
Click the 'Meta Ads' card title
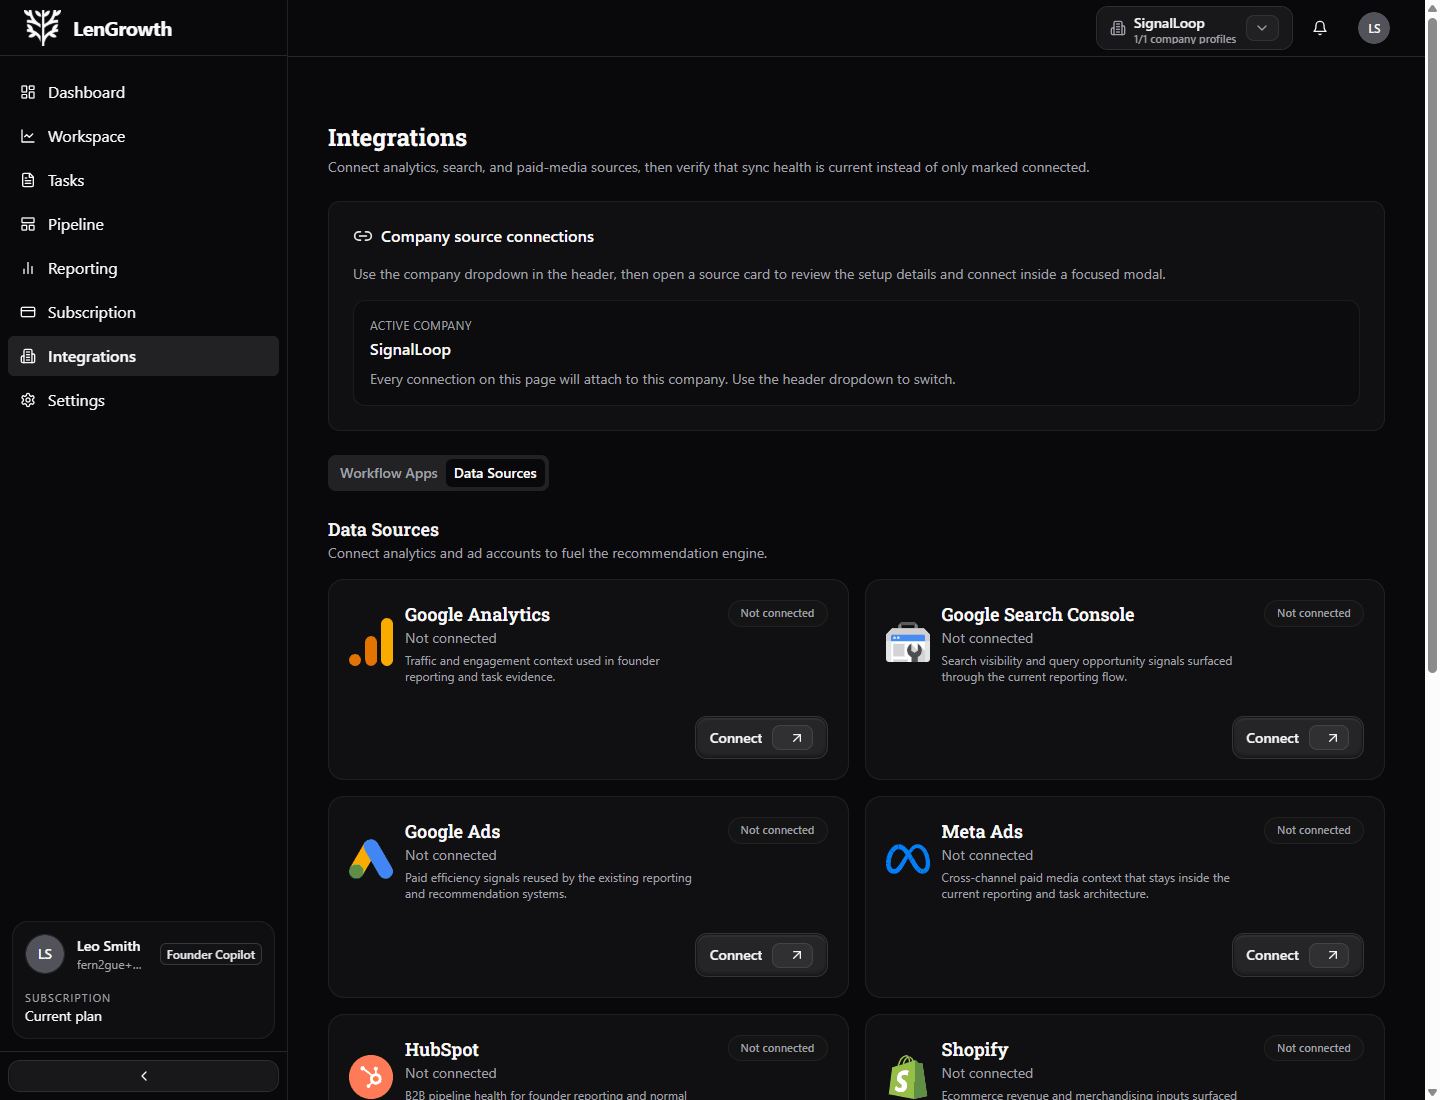click(x=982, y=831)
